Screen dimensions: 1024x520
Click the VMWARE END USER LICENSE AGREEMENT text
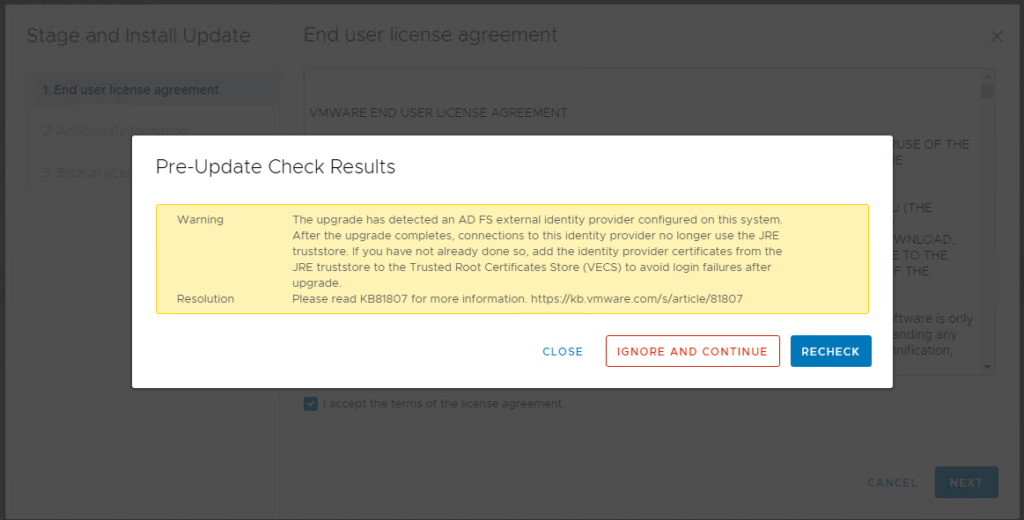pos(438,113)
